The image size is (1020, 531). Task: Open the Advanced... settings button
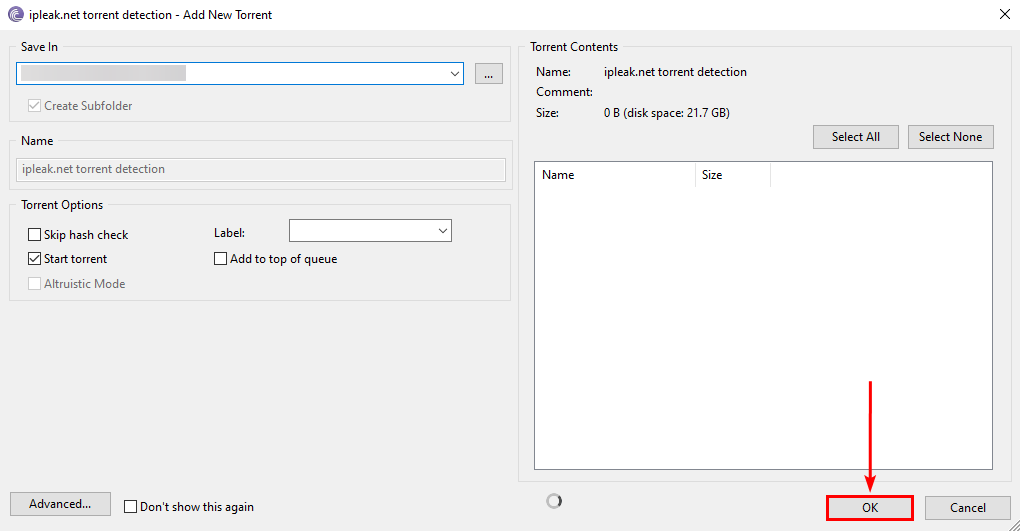tap(60, 504)
